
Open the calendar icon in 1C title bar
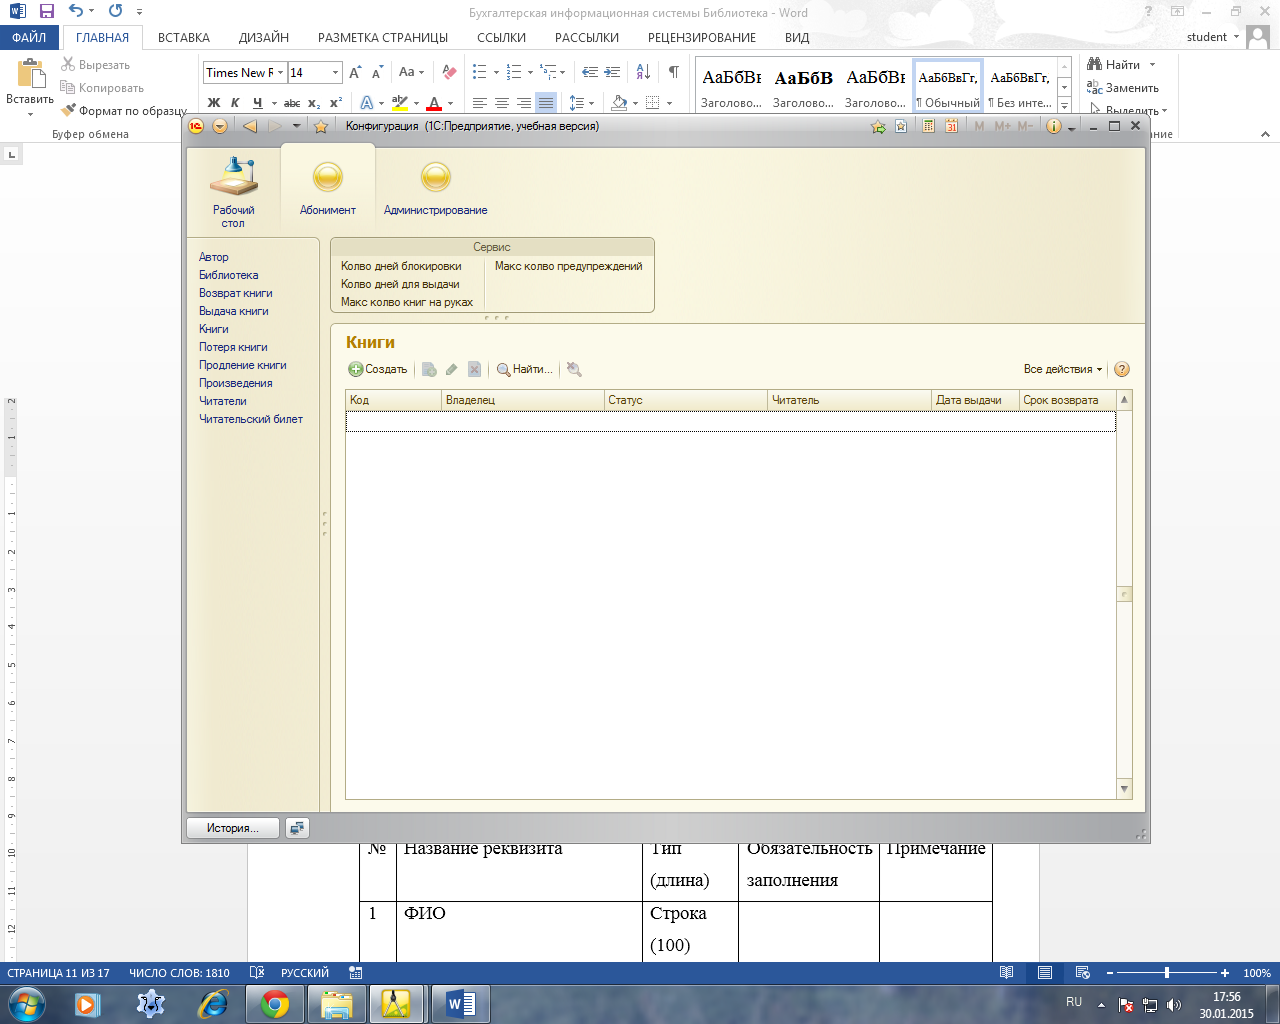[951, 126]
